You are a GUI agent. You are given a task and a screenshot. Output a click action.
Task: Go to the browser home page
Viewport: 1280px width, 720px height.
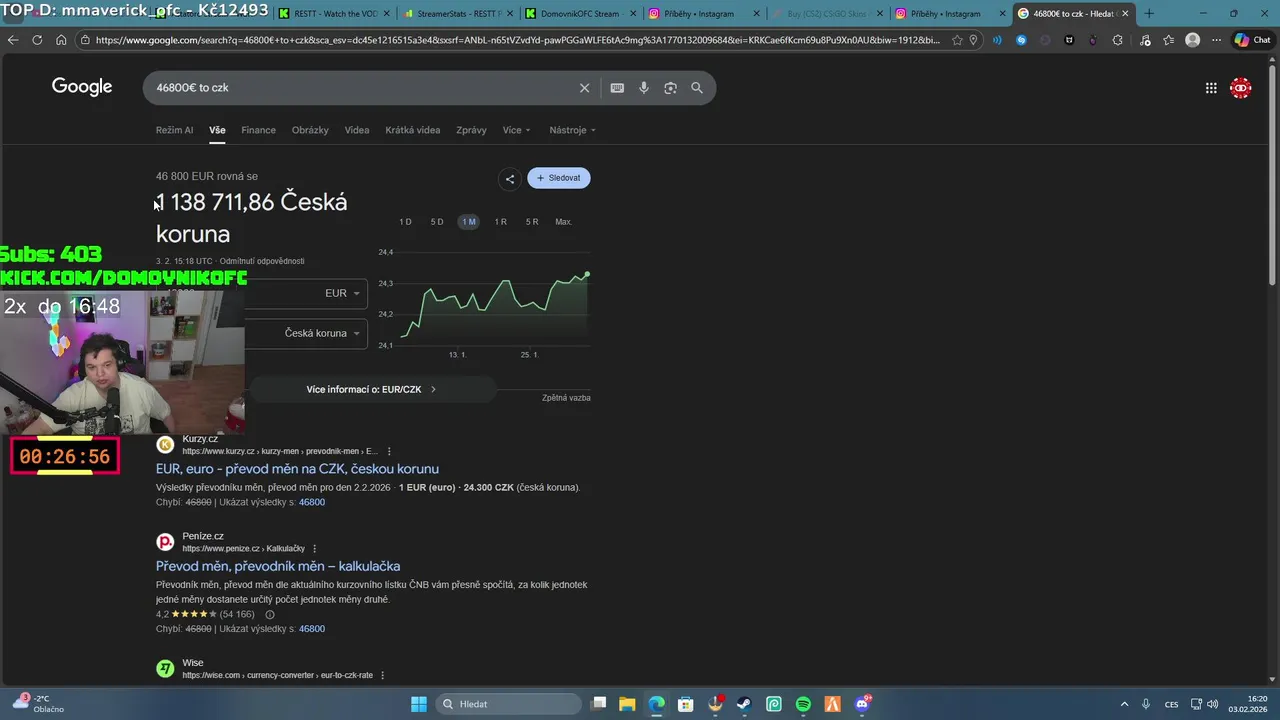pos(61,40)
